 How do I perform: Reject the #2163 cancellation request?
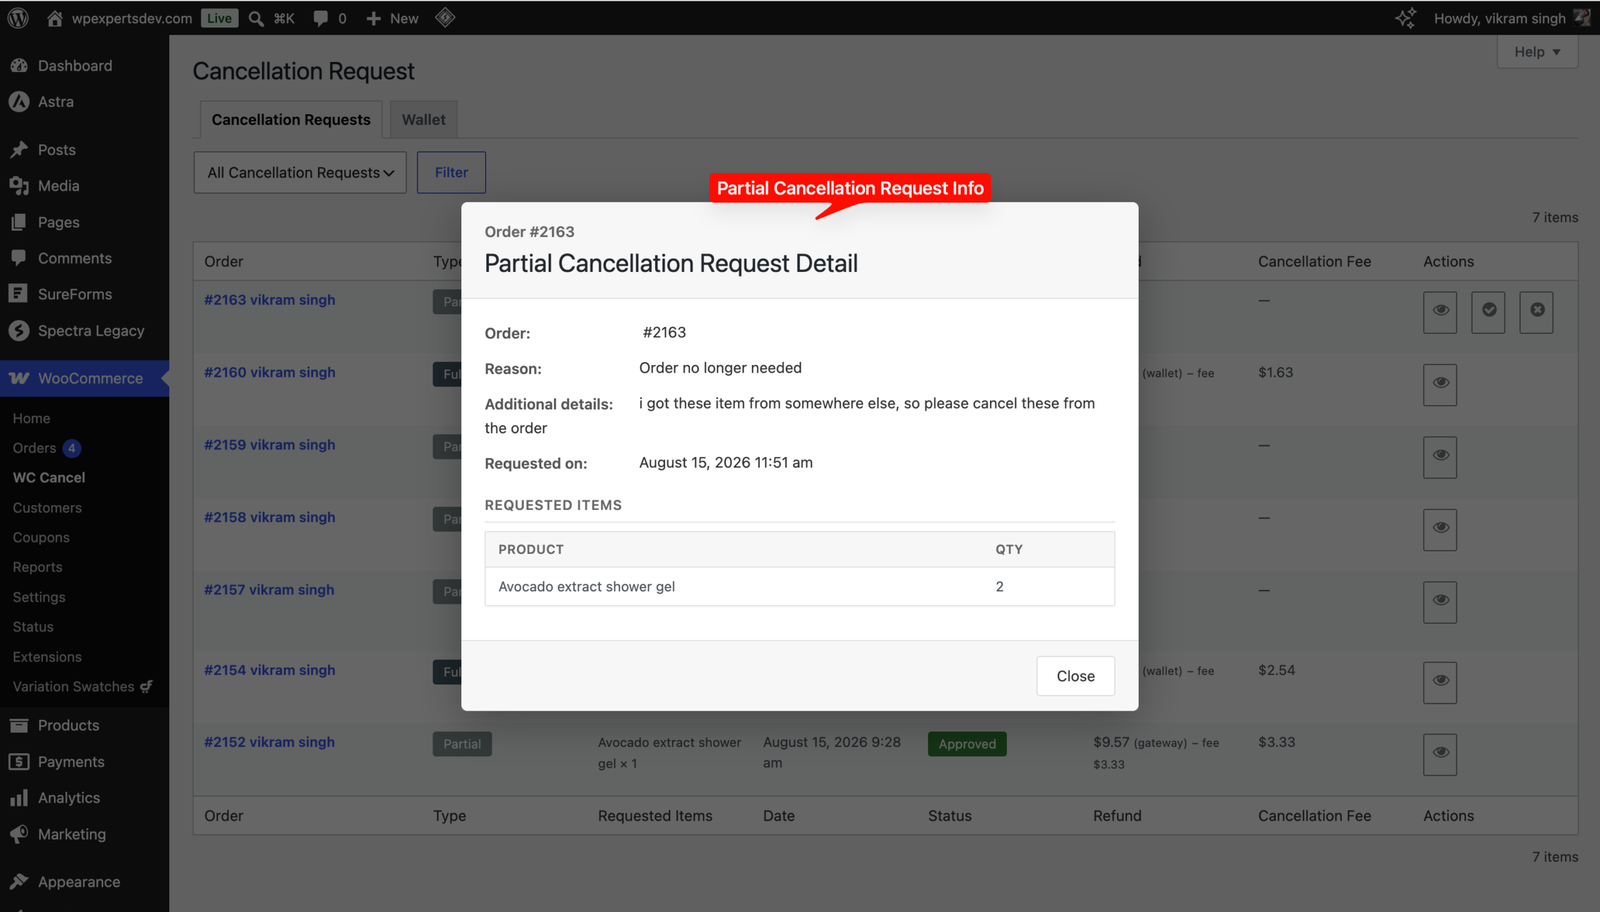coord(1536,311)
